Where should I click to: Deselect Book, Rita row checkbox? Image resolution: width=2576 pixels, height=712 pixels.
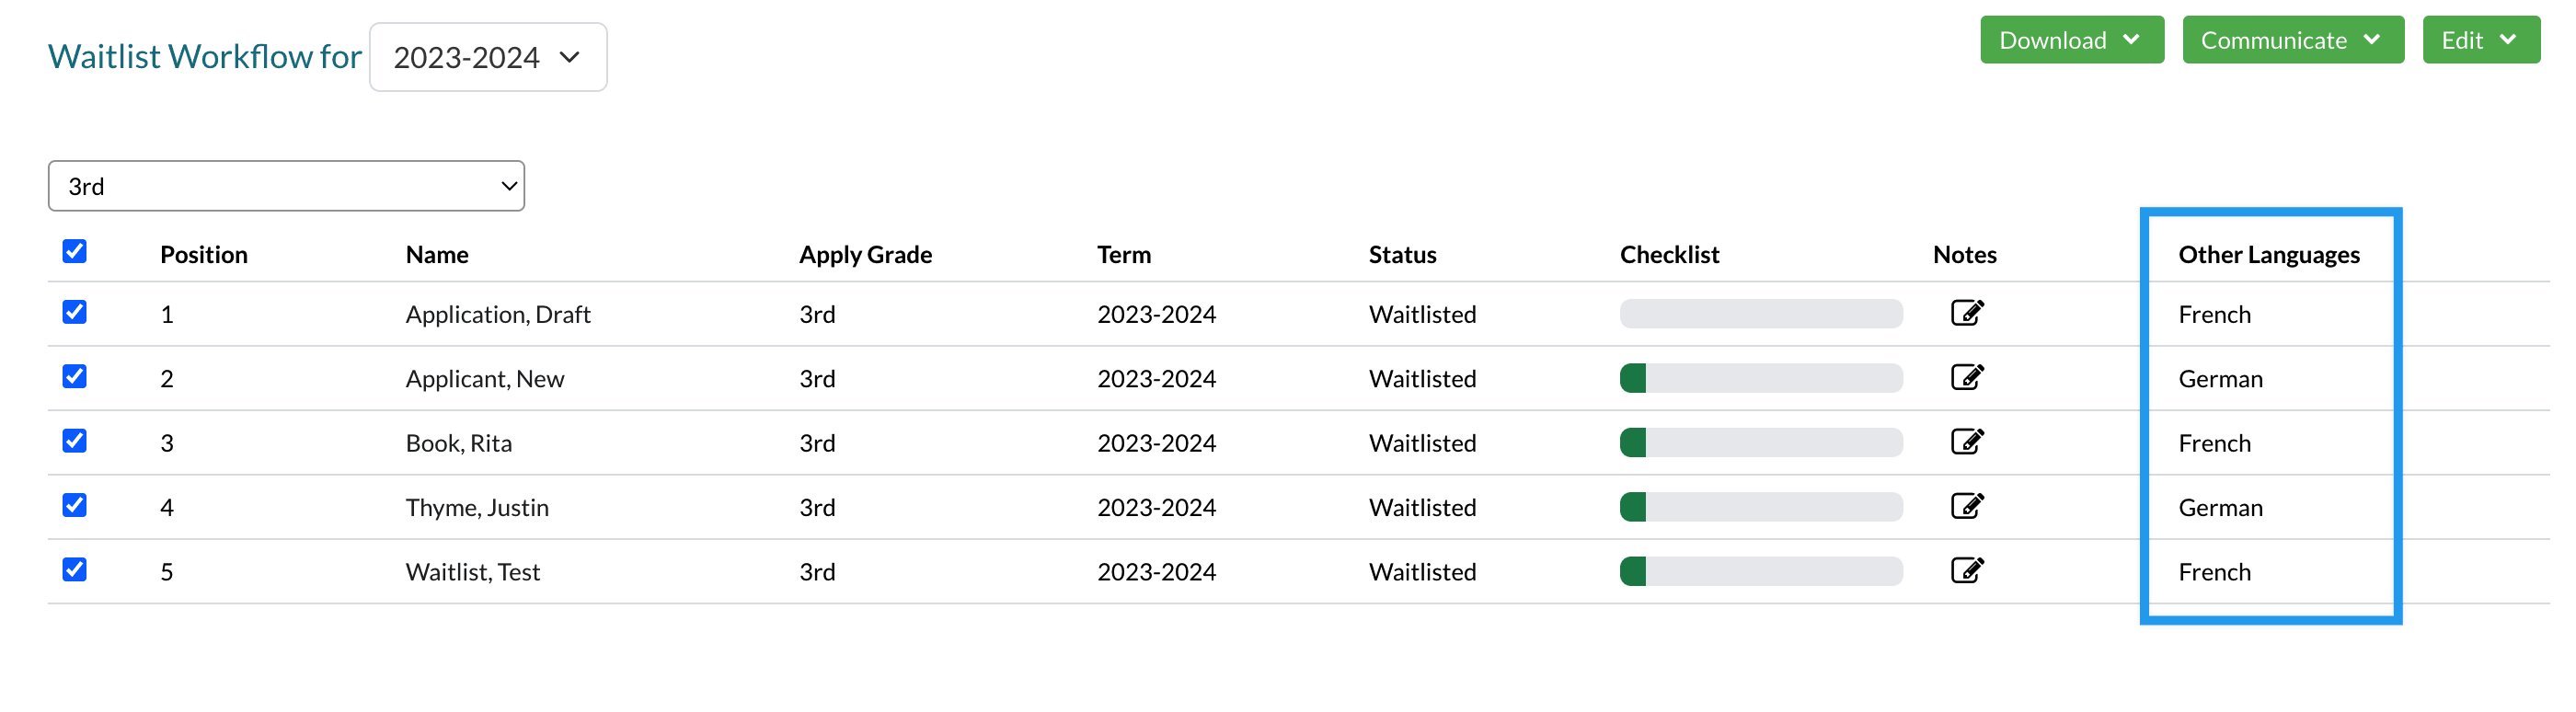tap(74, 441)
